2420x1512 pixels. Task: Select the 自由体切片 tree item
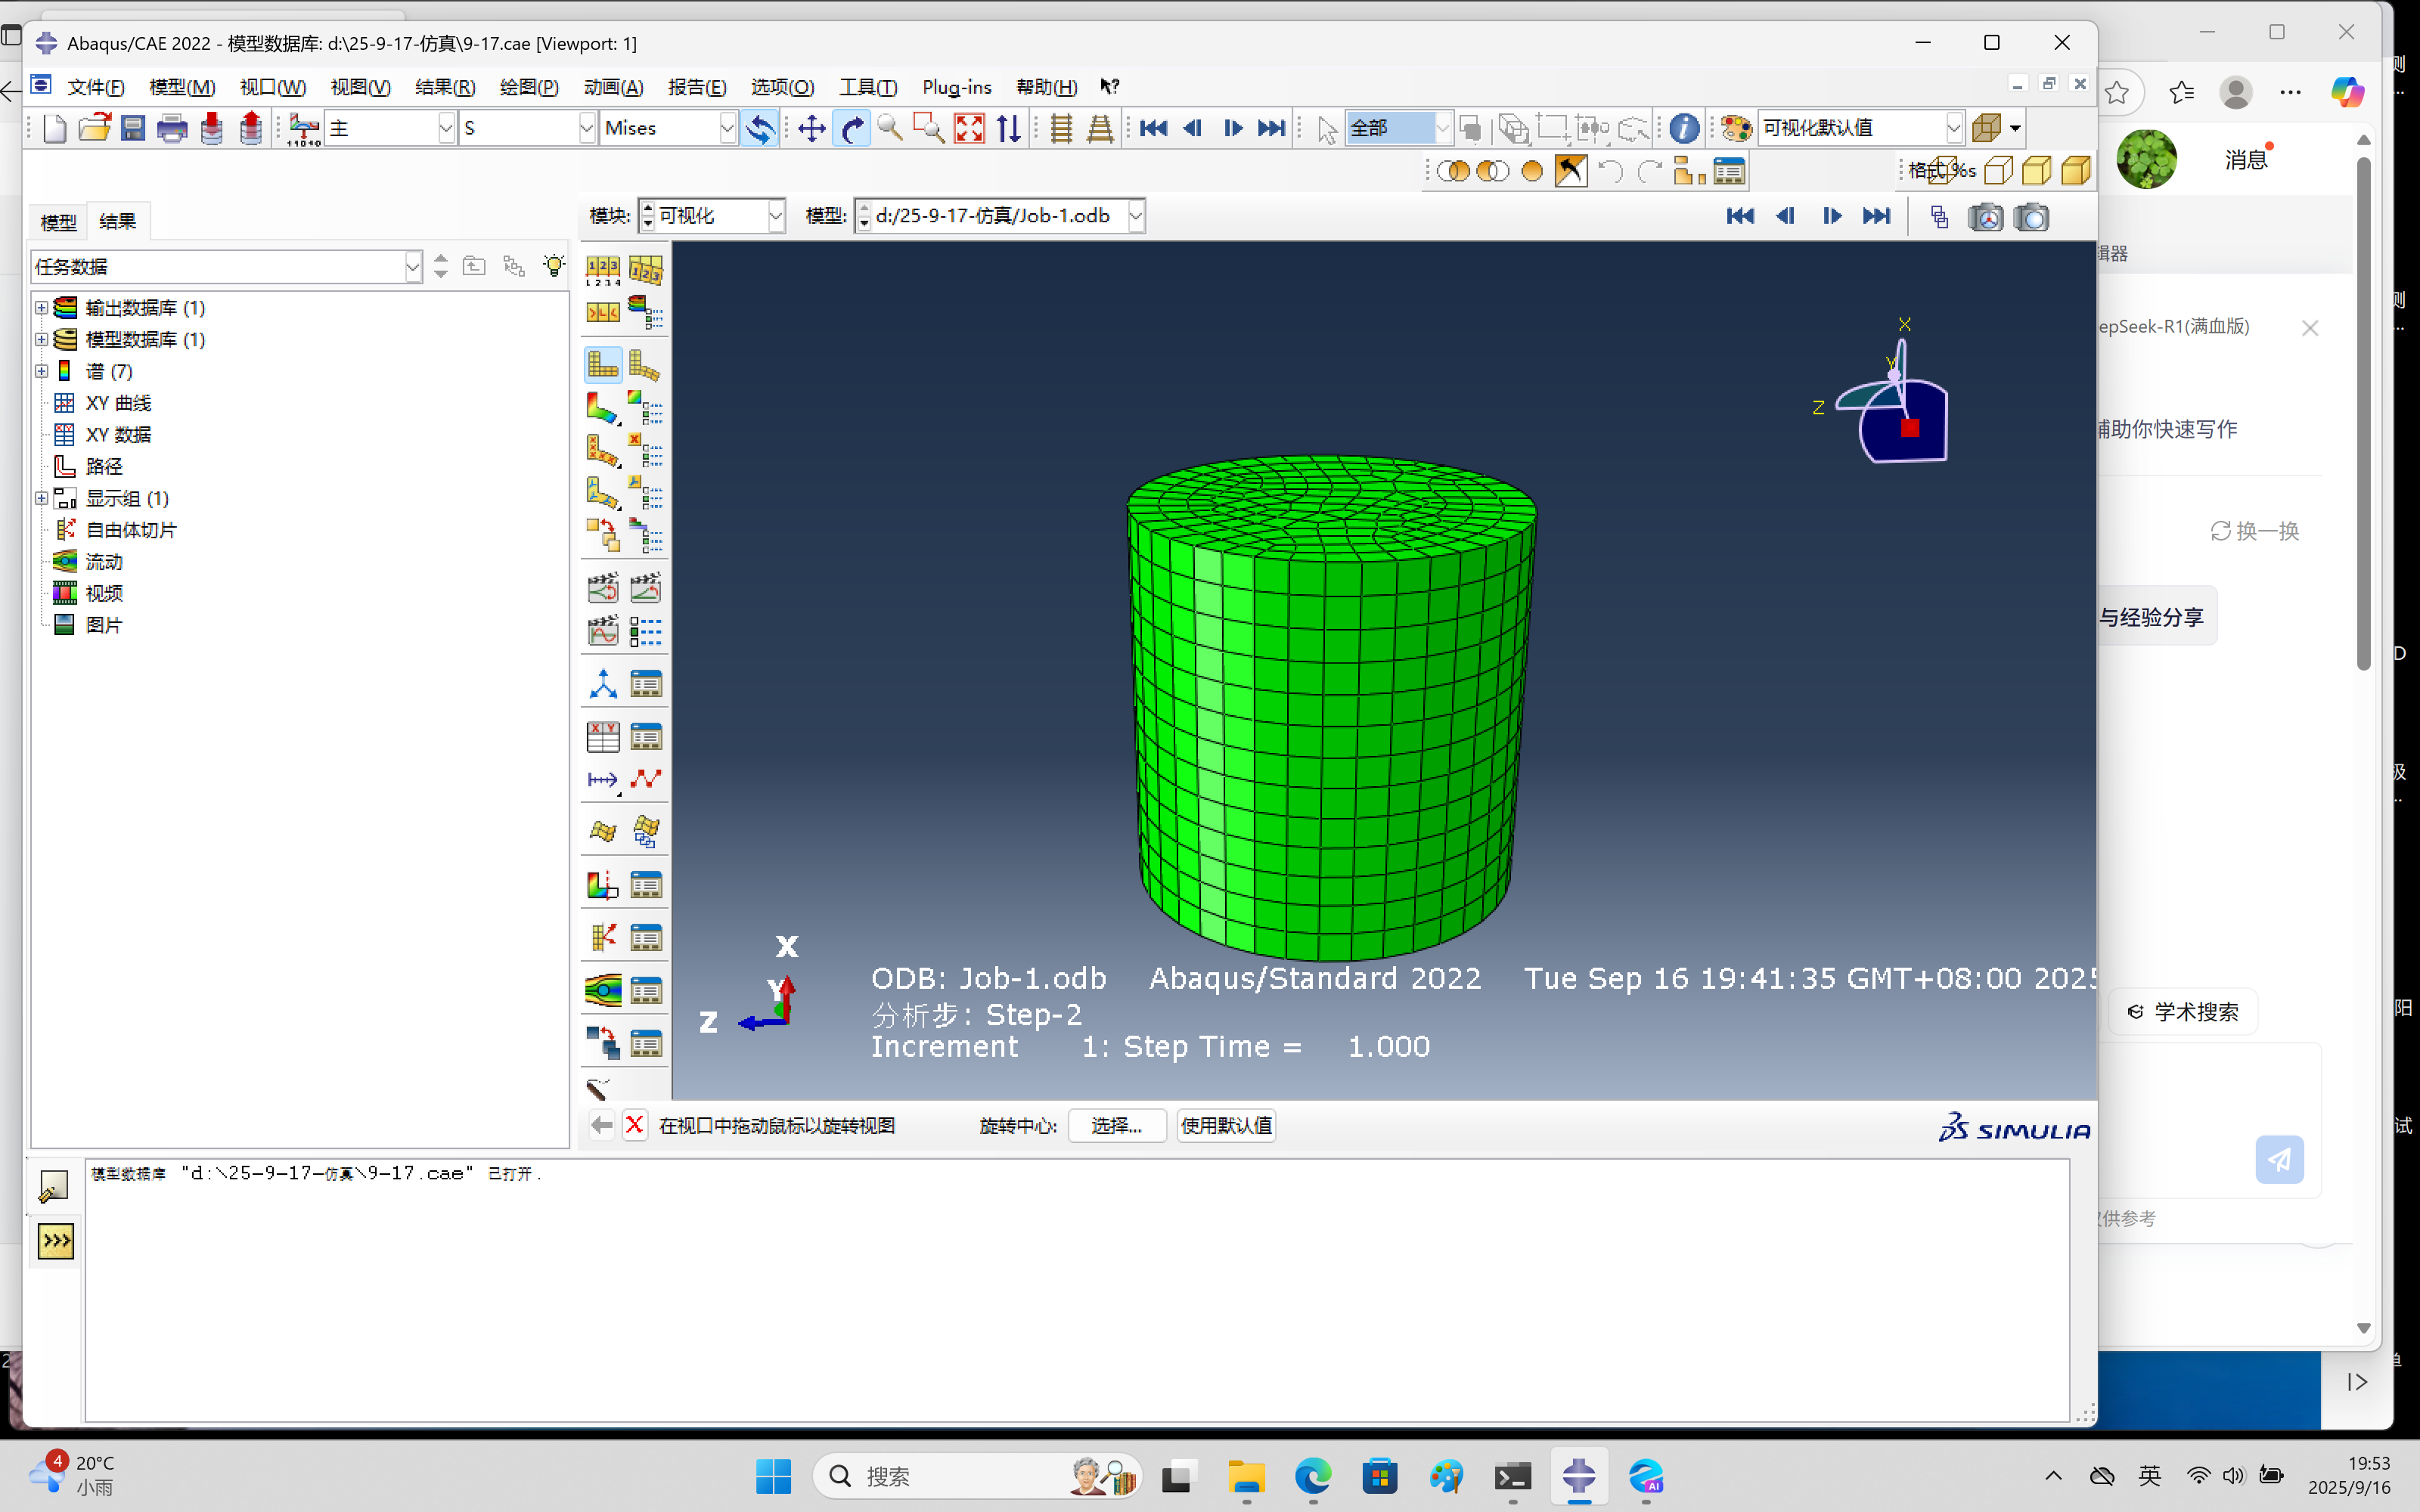click(x=131, y=530)
